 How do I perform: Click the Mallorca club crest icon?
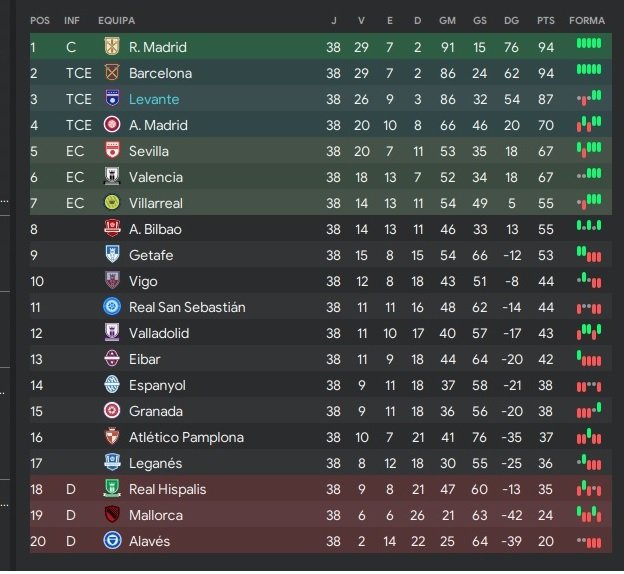(x=112, y=515)
